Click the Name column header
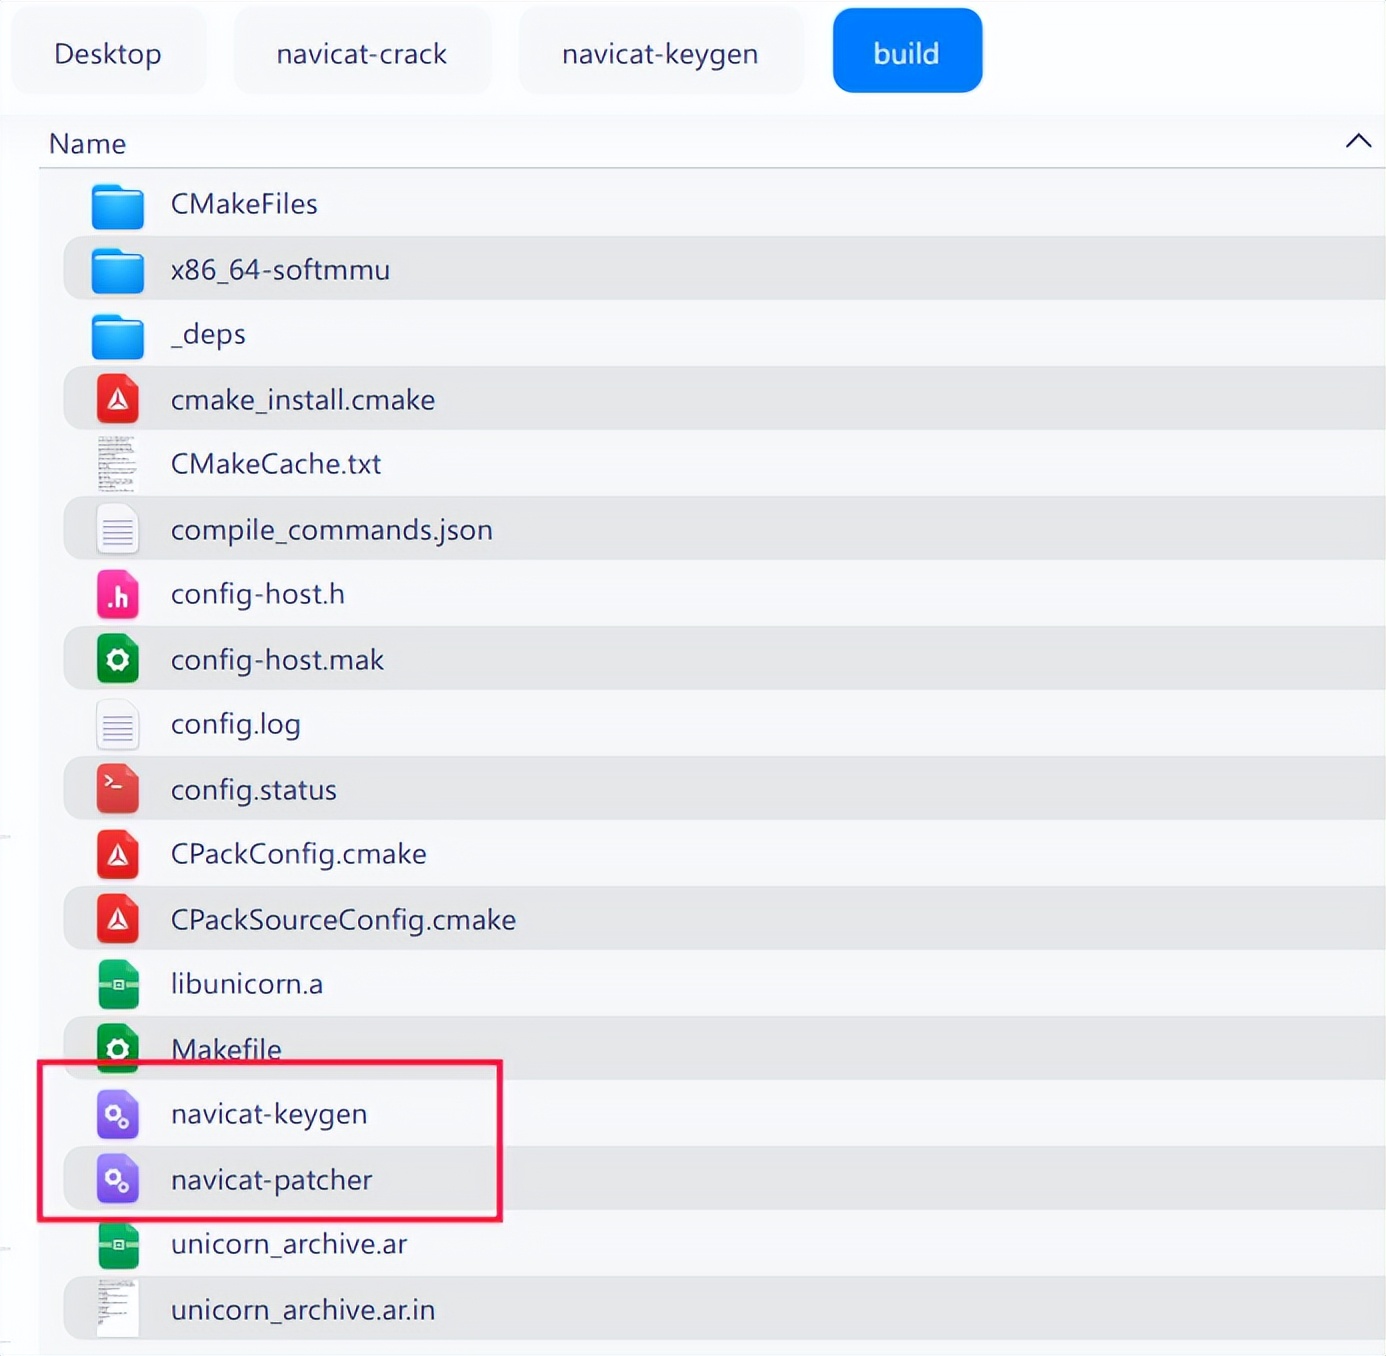 88,144
